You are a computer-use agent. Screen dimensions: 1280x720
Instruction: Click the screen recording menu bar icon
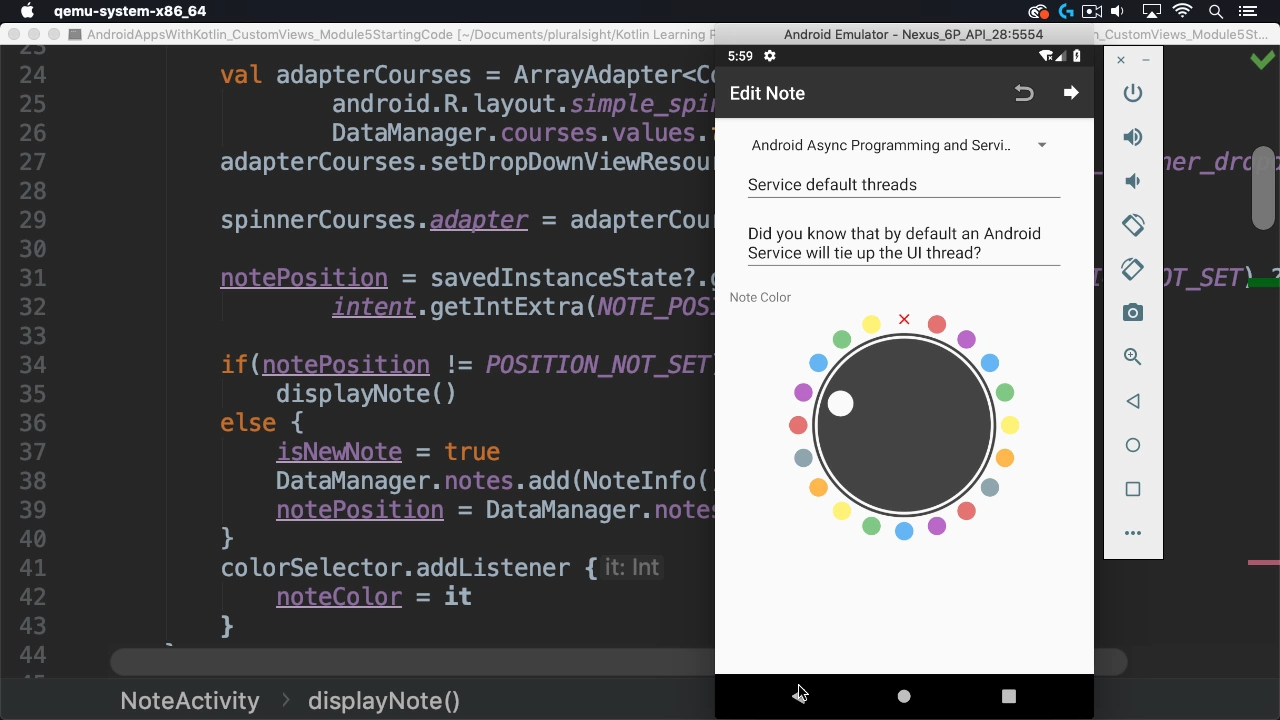click(x=1092, y=12)
